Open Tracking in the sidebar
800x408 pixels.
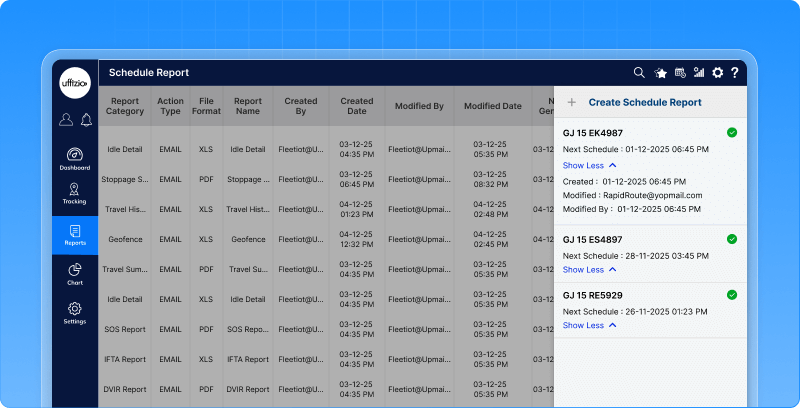coord(75,193)
